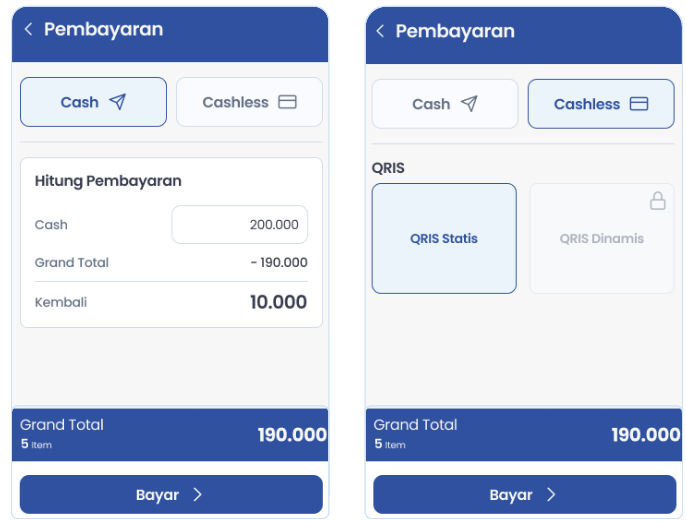686x521 pixels.
Task: Choose the QRIS Statis payment option
Action: pyautogui.click(x=444, y=238)
